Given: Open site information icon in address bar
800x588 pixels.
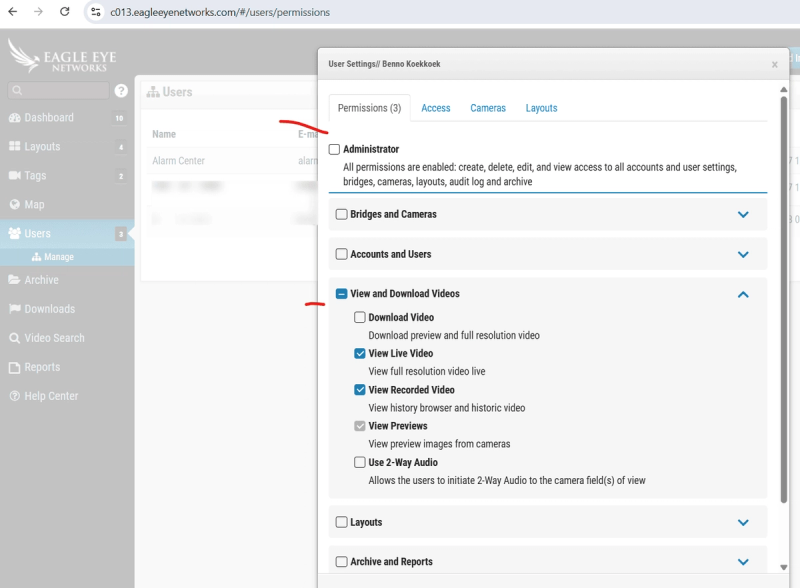Looking at the screenshot, I should pyautogui.click(x=95, y=12).
